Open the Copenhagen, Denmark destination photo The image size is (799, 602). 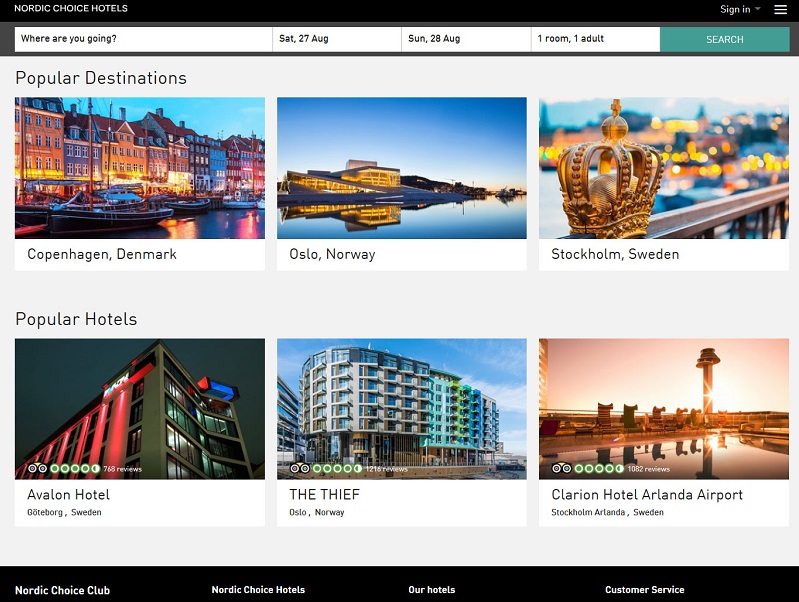(140, 168)
